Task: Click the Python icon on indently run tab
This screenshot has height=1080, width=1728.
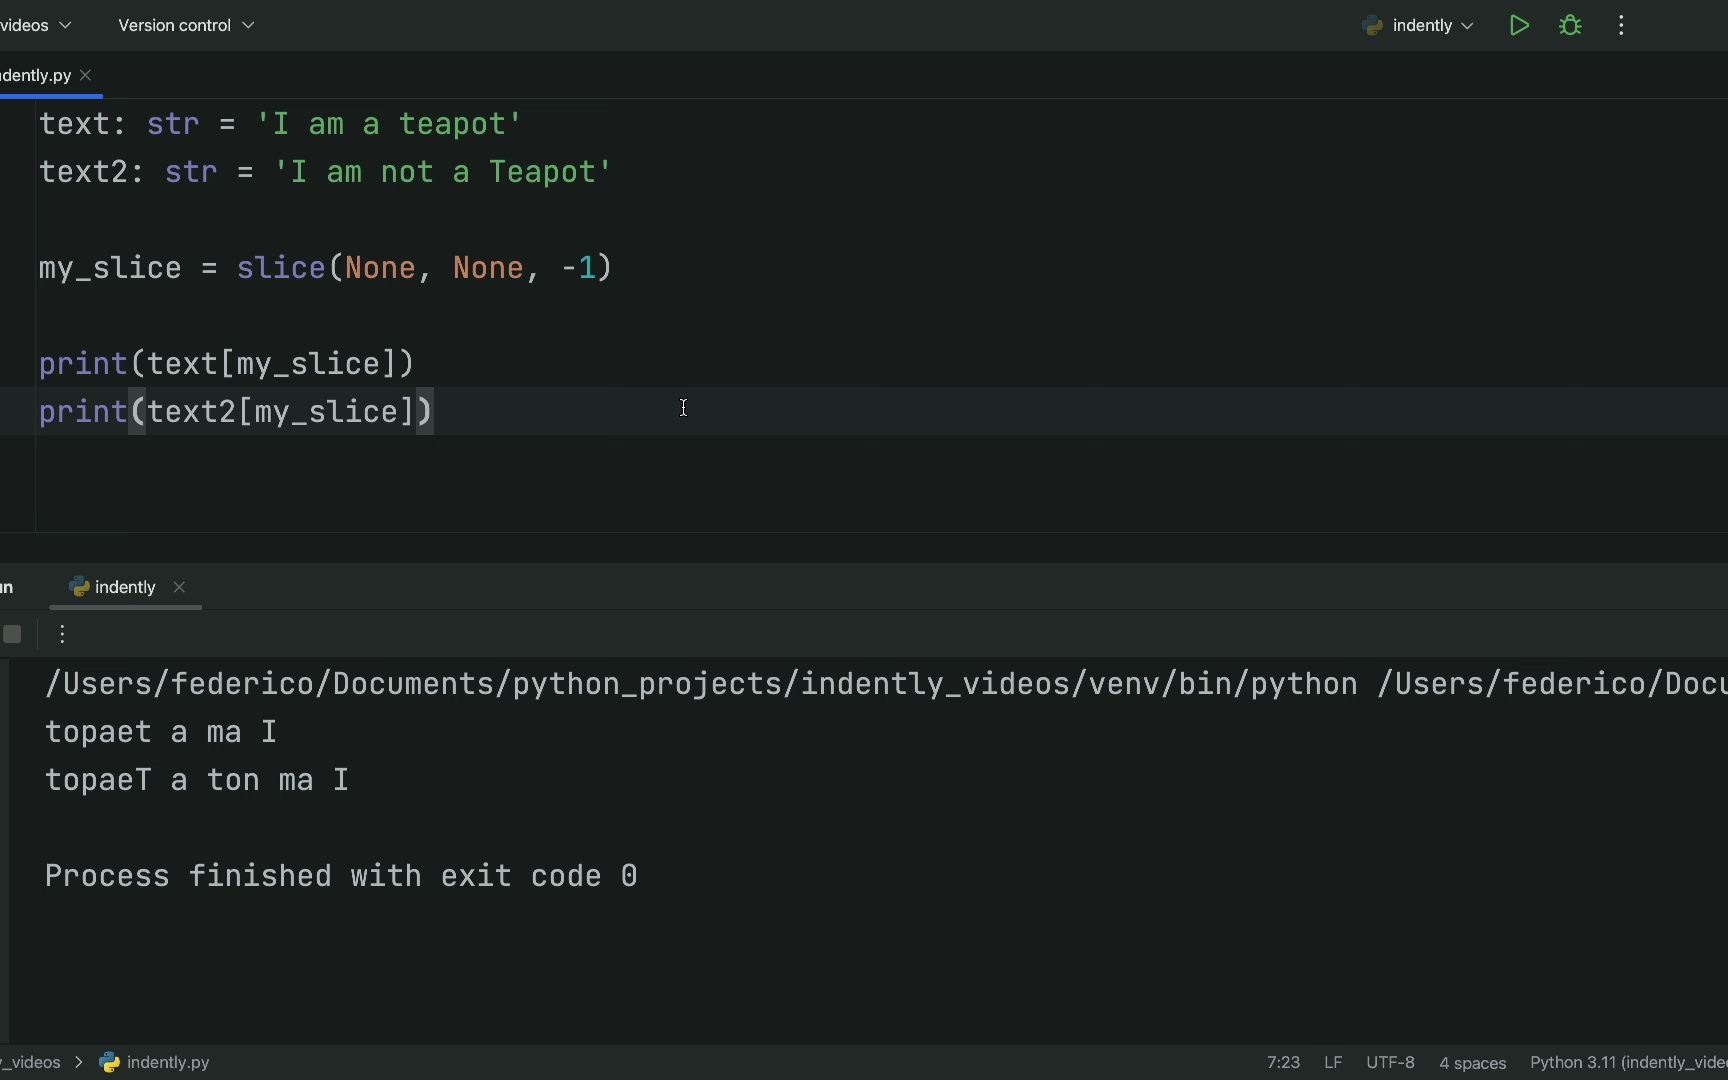Action: pos(79,587)
